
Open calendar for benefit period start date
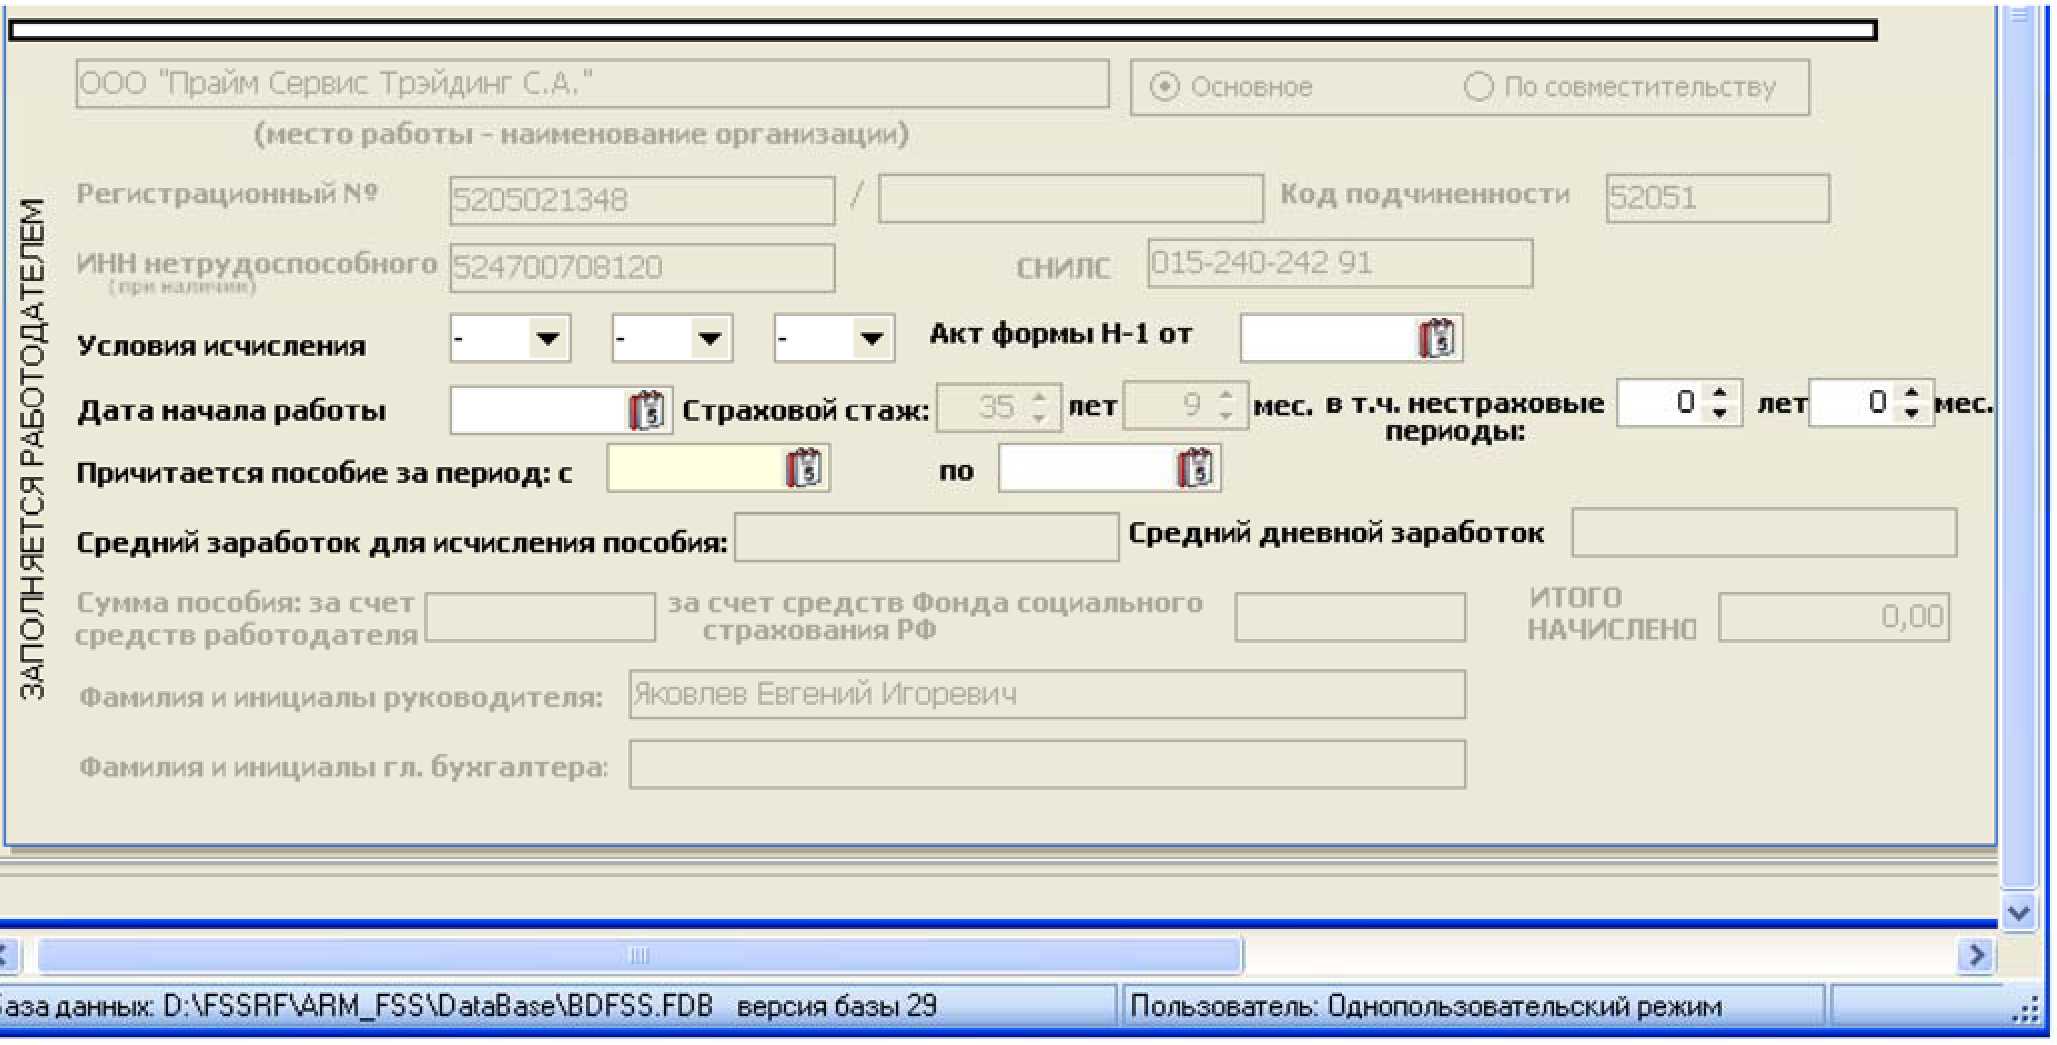point(804,468)
